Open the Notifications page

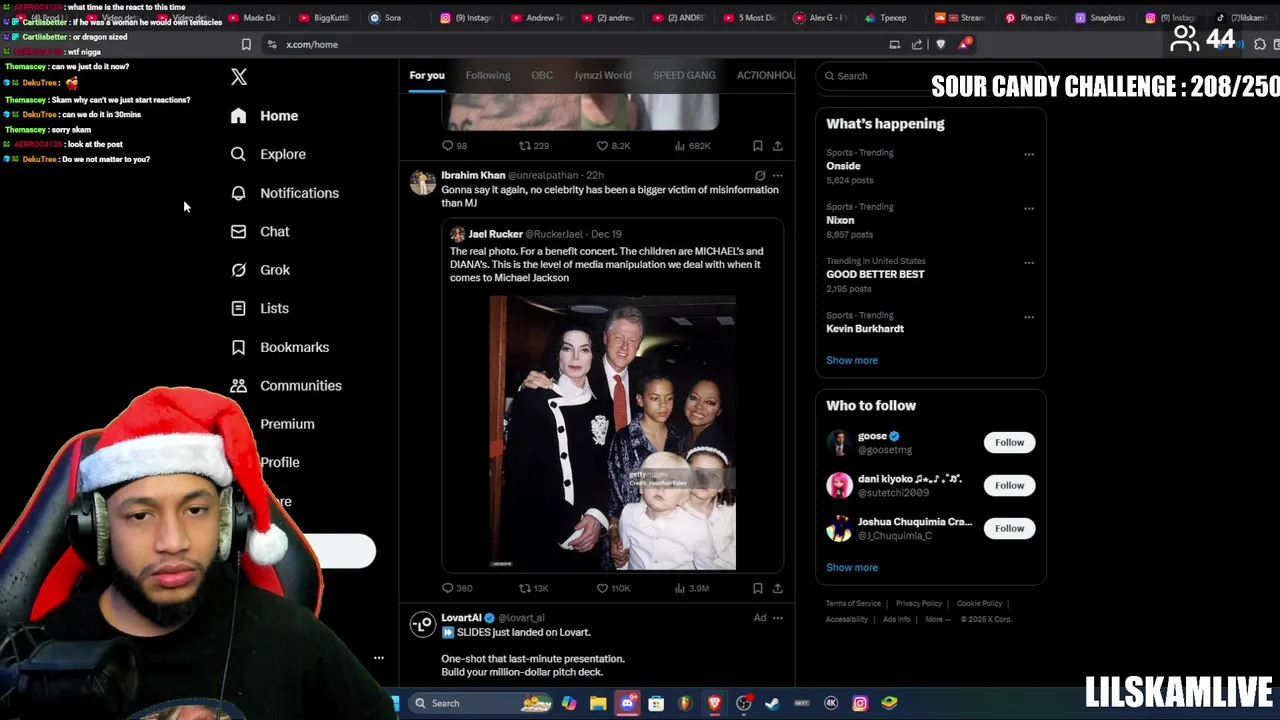[x=284, y=193]
